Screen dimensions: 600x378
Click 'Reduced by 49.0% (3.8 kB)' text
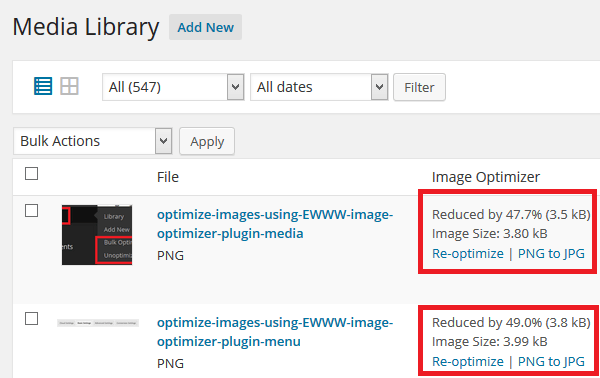tap(511, 323)
